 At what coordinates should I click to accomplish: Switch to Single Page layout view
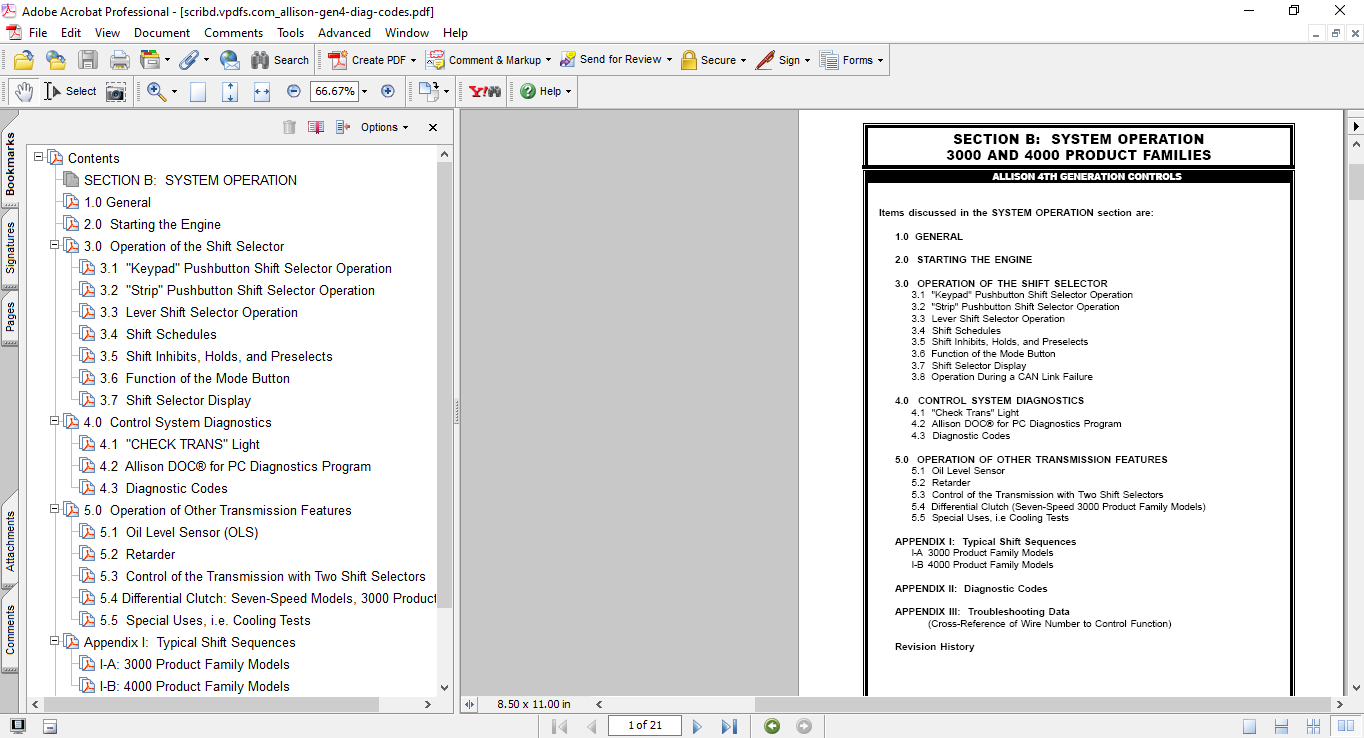tap(1250, 726)
